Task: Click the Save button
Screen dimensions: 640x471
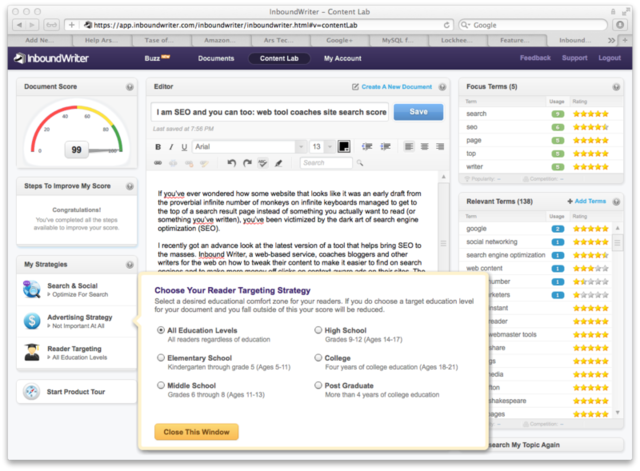Action: pyautogui.click(x=418, y=112)
